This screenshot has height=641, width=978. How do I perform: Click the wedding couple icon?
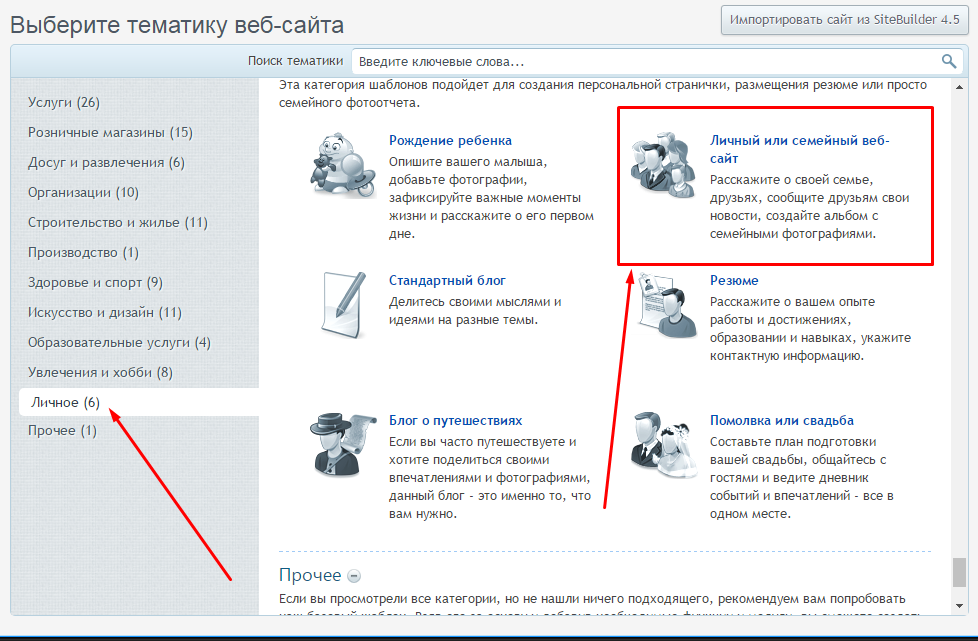663,443
